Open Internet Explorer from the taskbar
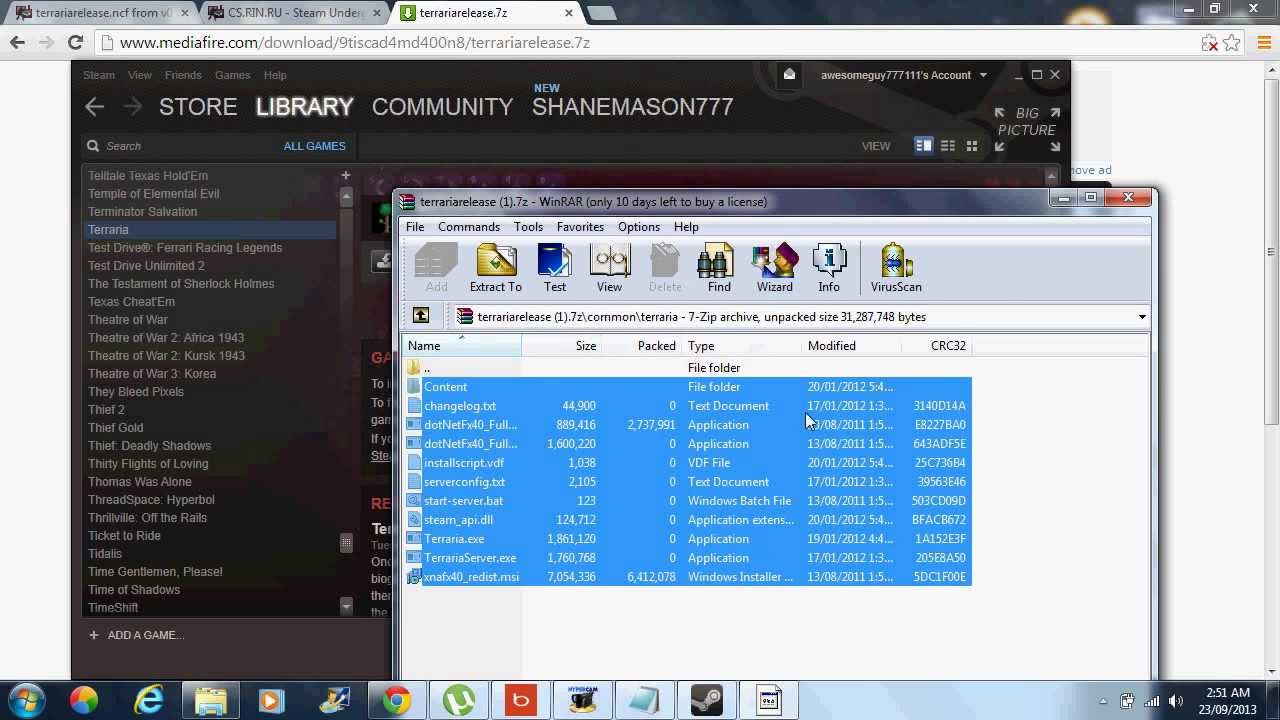This screenshot has width=1280, height=720. pos(149,700)
